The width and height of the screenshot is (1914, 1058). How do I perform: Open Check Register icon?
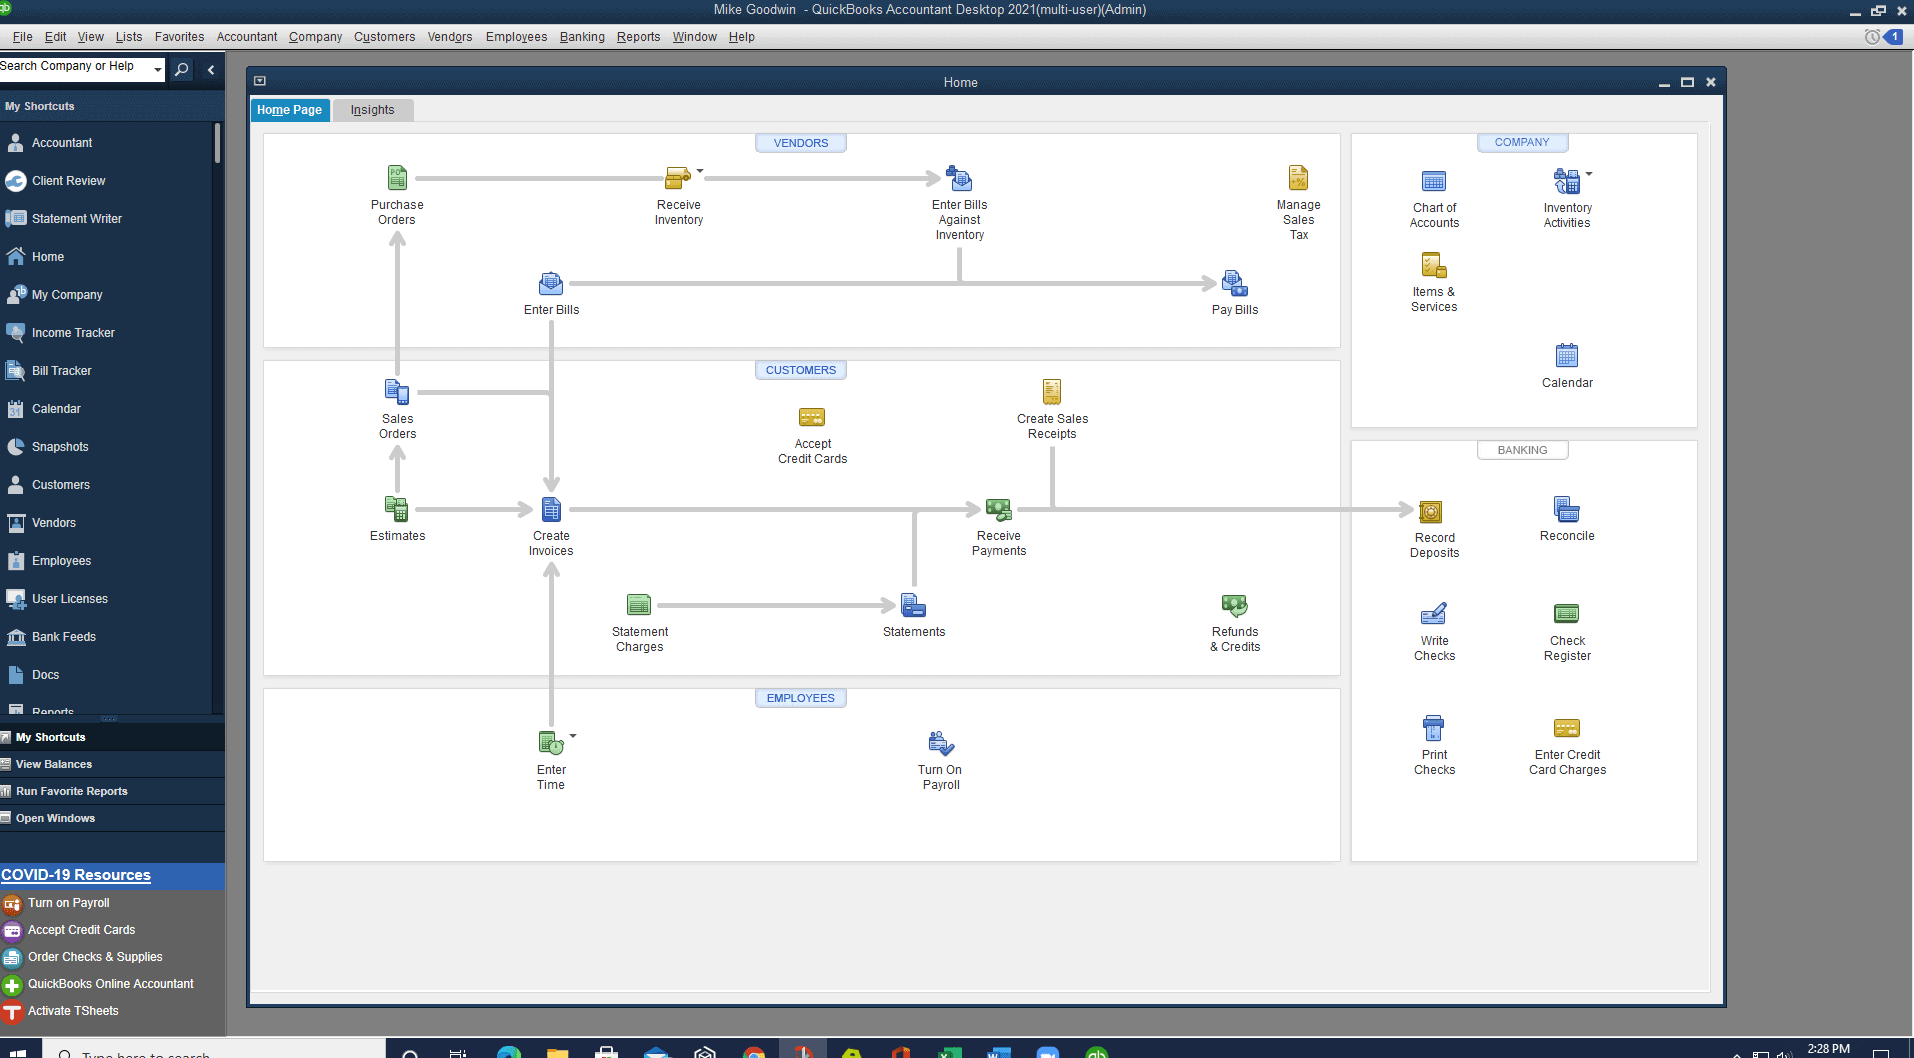[1567, 614]
